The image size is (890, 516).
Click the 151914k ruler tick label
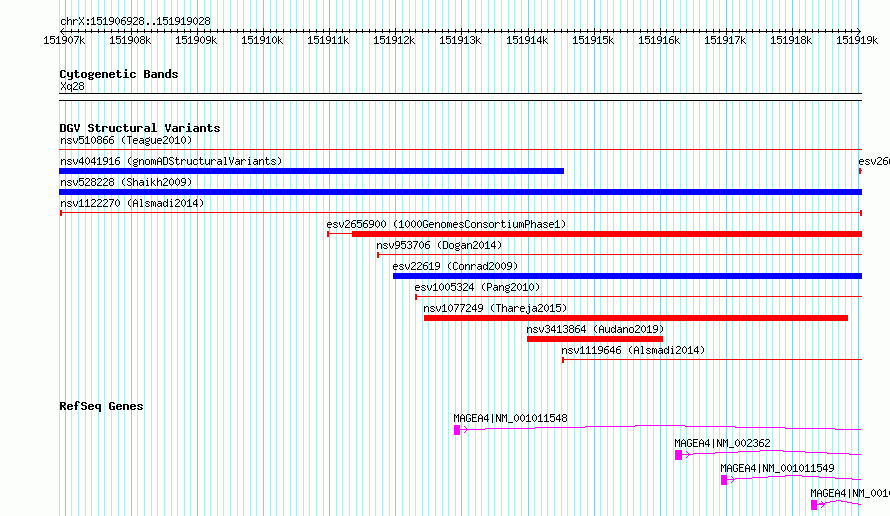coord(527,40)
